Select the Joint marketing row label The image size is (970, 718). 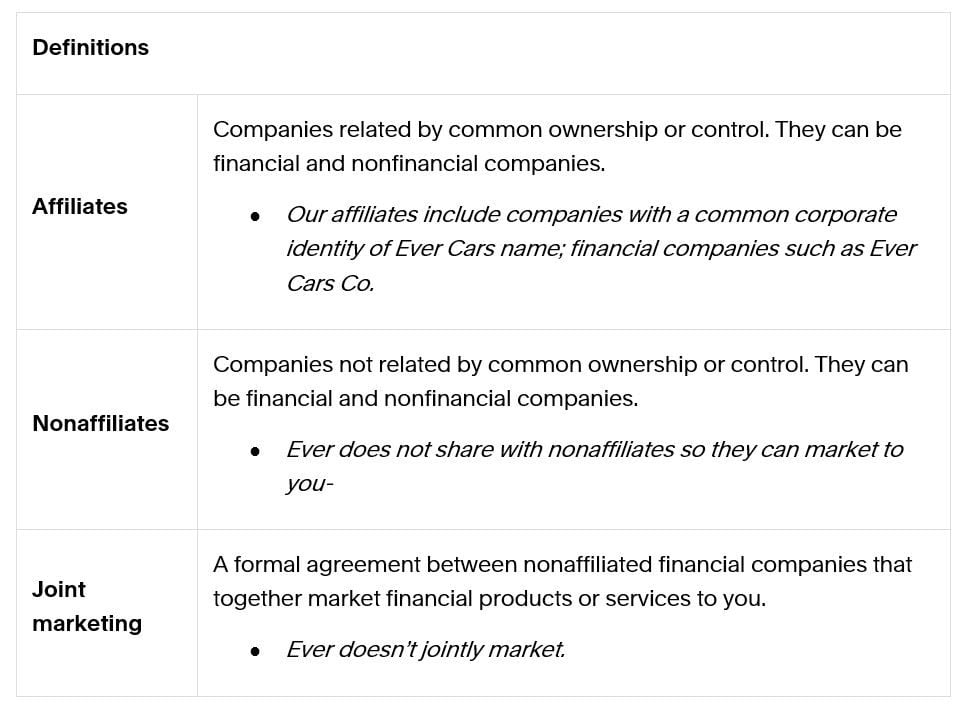coord(87,606)
